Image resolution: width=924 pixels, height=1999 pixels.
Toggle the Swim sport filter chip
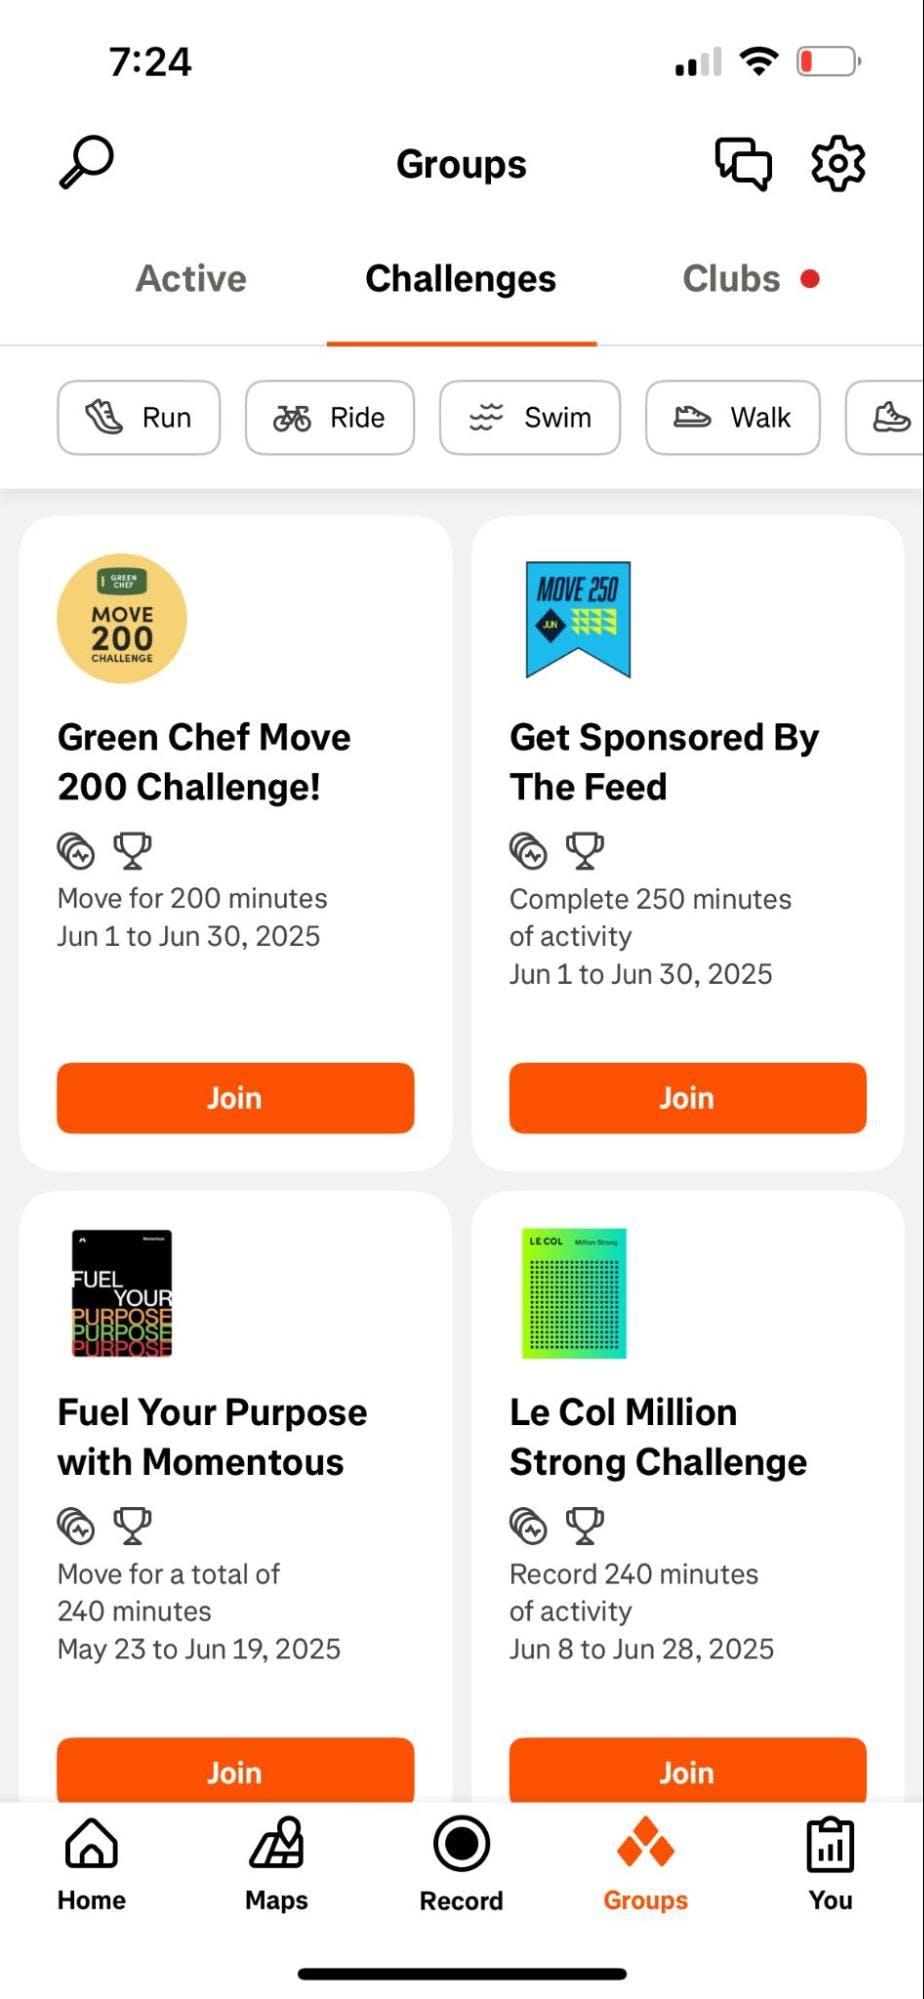(x=530, y=418)
